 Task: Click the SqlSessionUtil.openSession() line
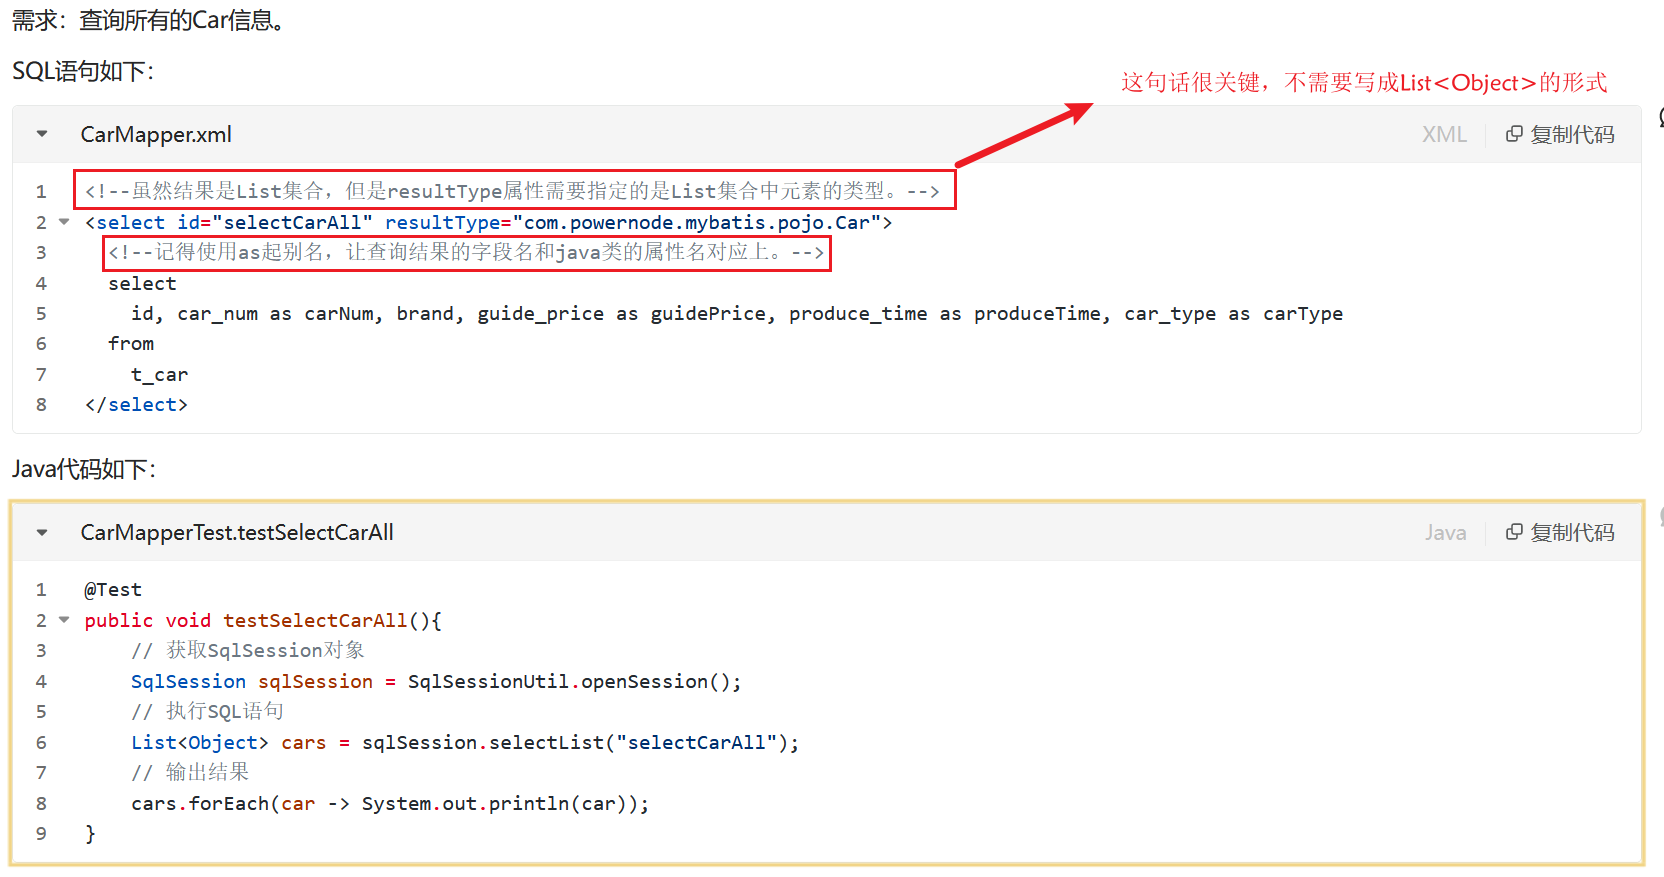coord(436,681)
